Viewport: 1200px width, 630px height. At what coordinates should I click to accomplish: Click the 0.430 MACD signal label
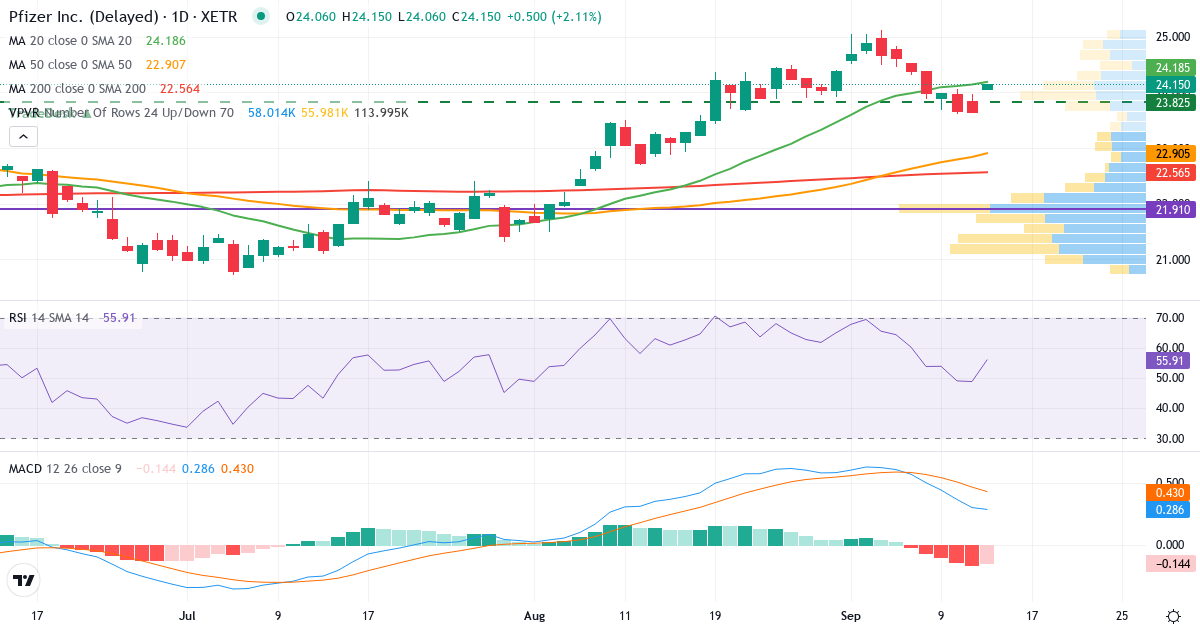click(1167, 493)
